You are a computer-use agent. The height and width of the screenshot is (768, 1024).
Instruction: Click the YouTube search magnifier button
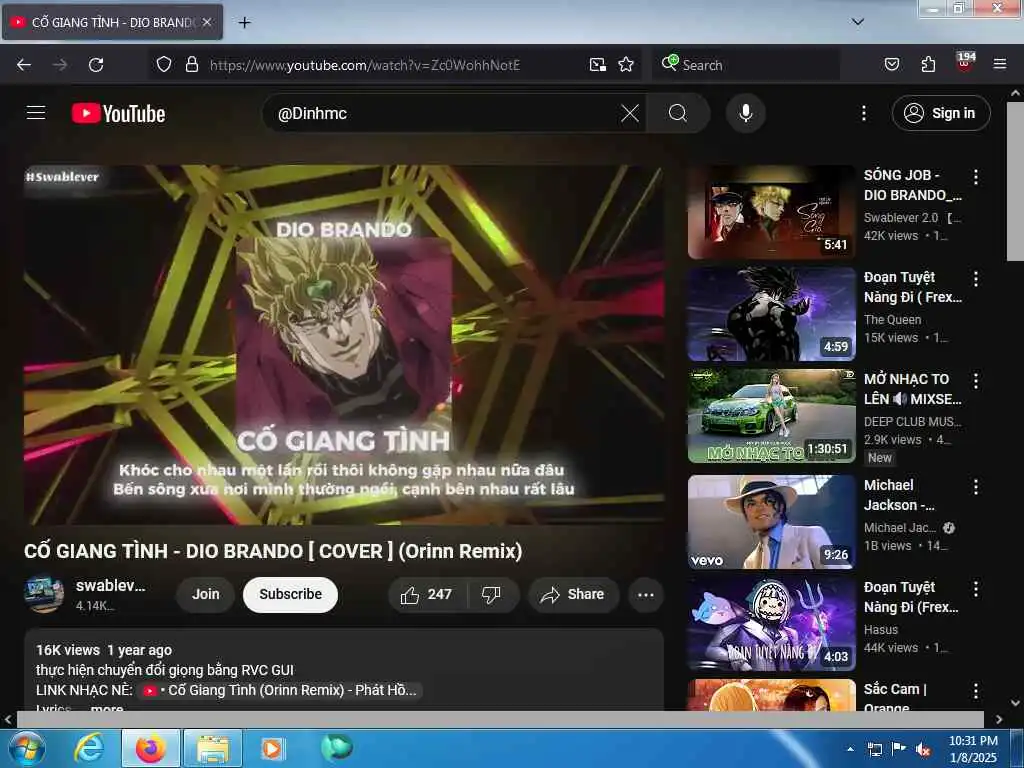click(x=678, y=113)
